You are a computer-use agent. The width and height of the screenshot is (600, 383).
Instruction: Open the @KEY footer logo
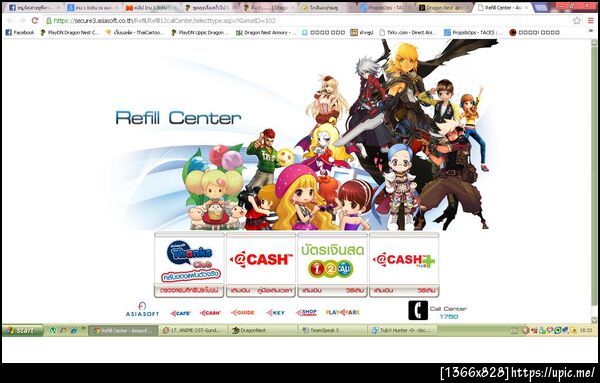tap(276, 313)
